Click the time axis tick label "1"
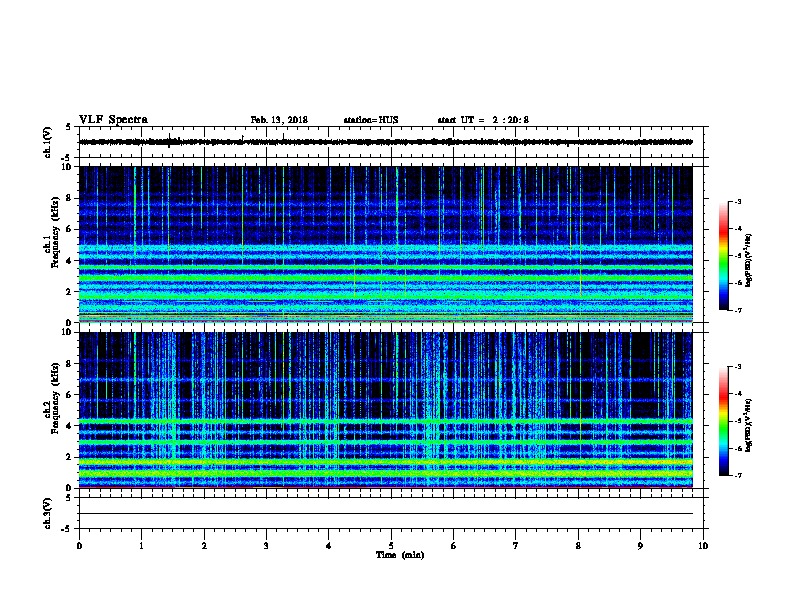This screenshot has height=612, width=792. (x=141, y=546)
